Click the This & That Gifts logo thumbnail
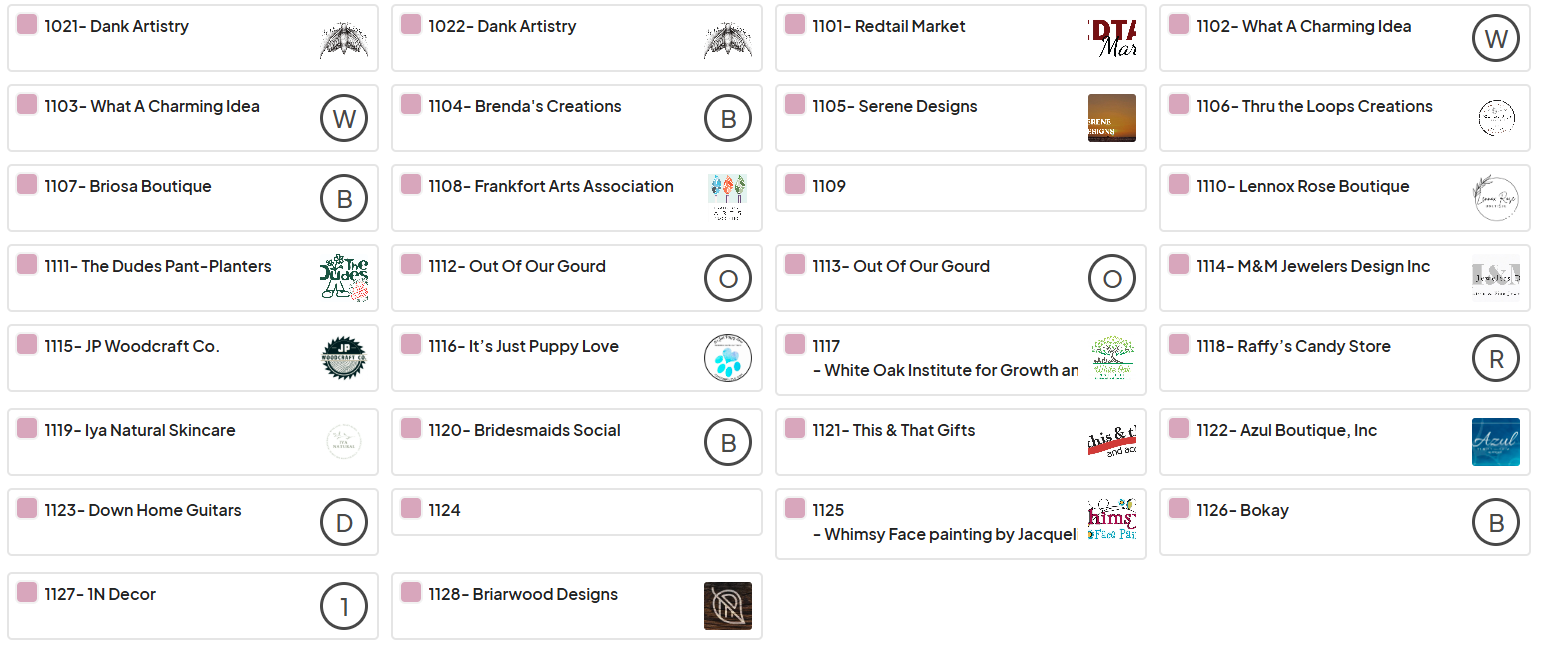Screen dimensions: 1543x651 click(1112, 442)
